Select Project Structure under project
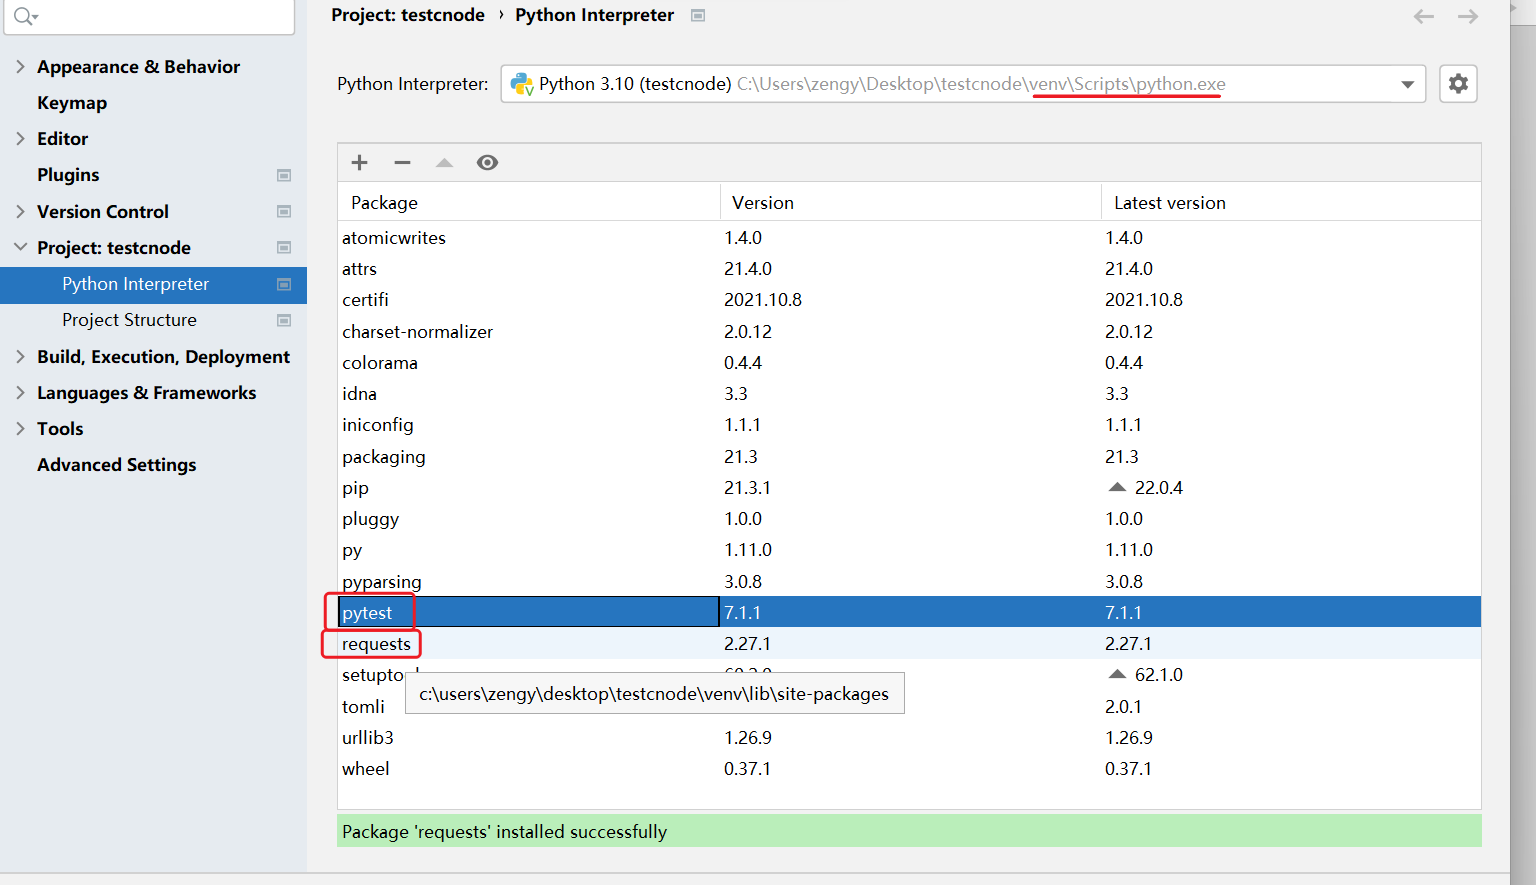The height and width of the screenshot is (885, 1536). pyautogui.click(x=129, y=320)
